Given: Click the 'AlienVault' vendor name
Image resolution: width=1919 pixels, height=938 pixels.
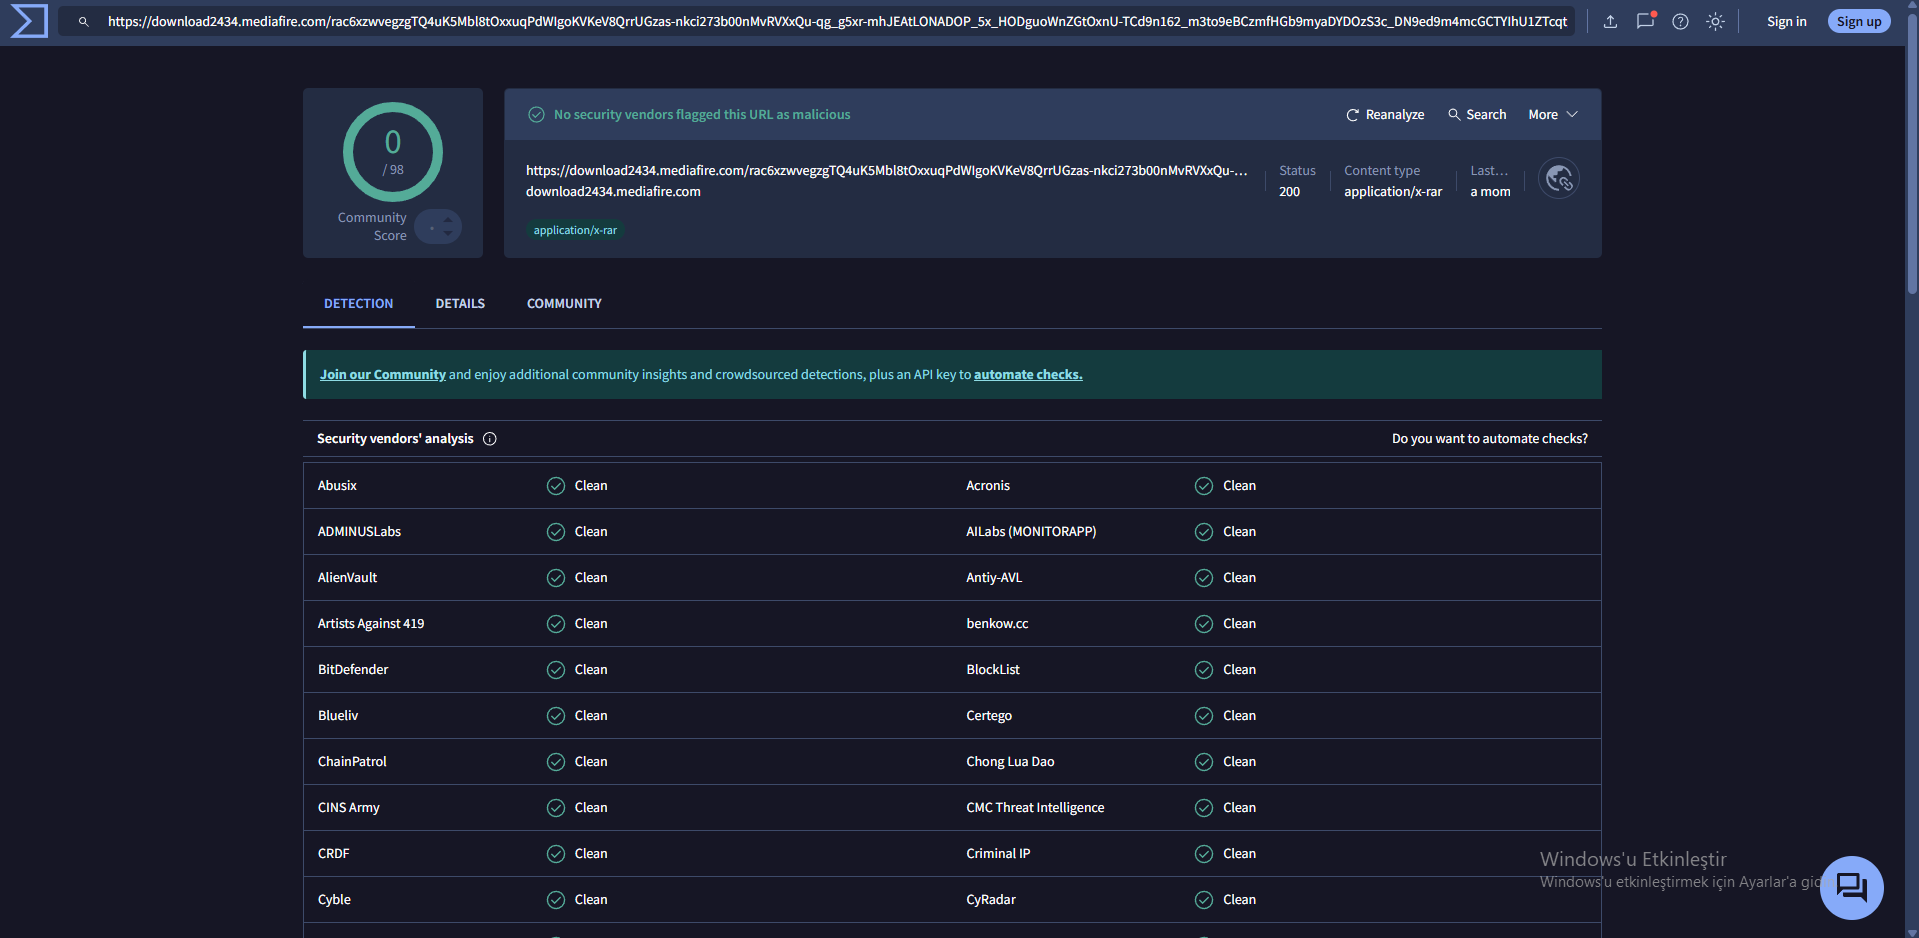Looking at the screenshot, I should click(347, 578).
